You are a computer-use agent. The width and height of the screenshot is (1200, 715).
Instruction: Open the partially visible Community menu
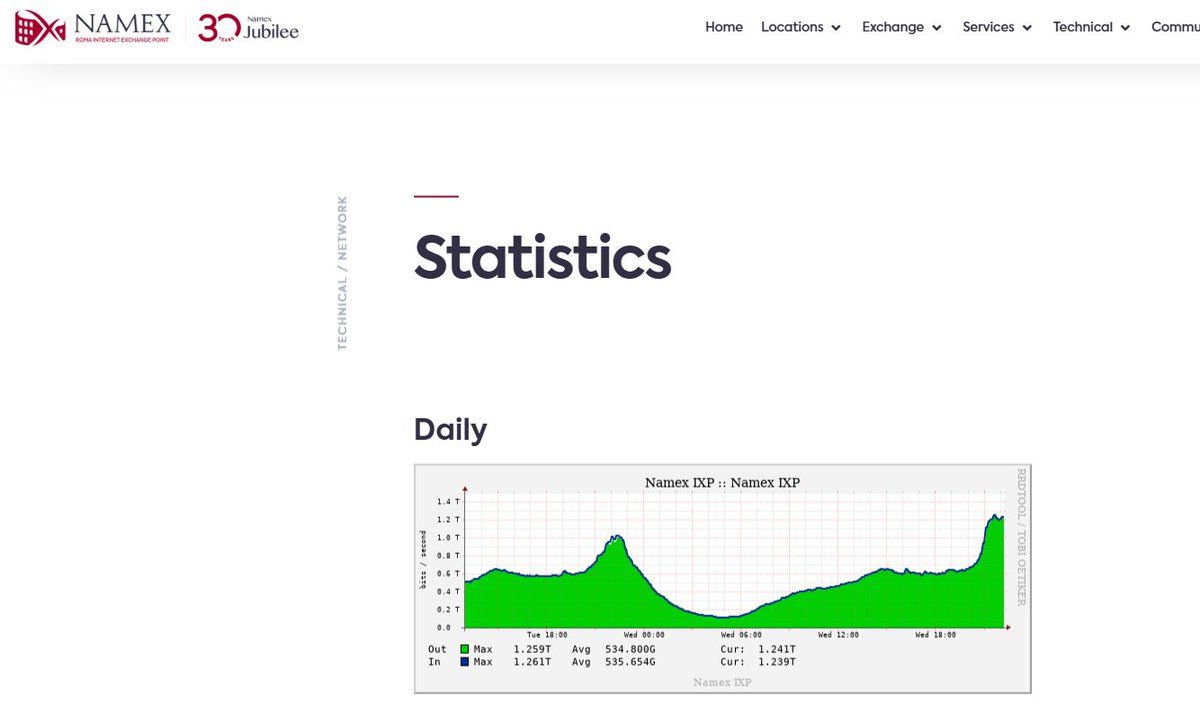tap(1176, 27)
